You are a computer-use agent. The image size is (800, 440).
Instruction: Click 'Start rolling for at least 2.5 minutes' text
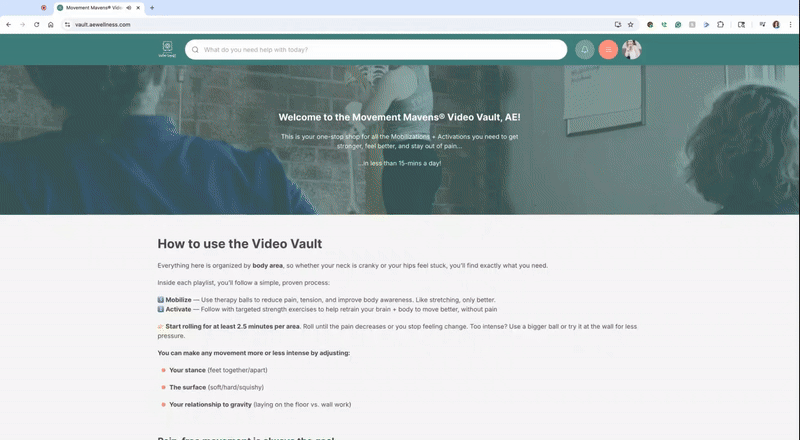tap(232, 327)
